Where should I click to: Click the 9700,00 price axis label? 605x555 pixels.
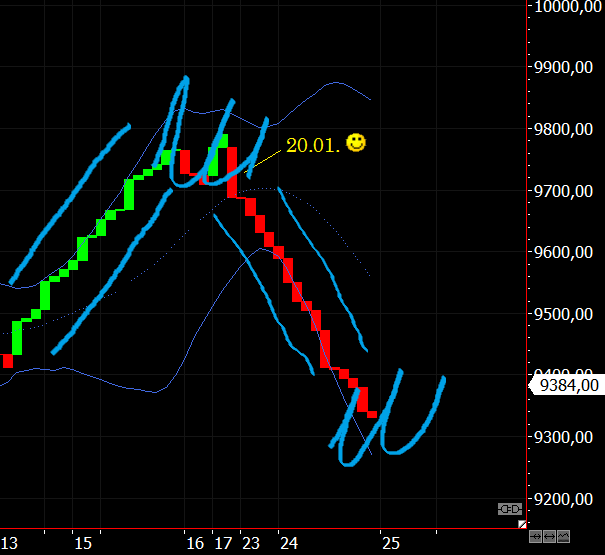click(x=564, y=191)
